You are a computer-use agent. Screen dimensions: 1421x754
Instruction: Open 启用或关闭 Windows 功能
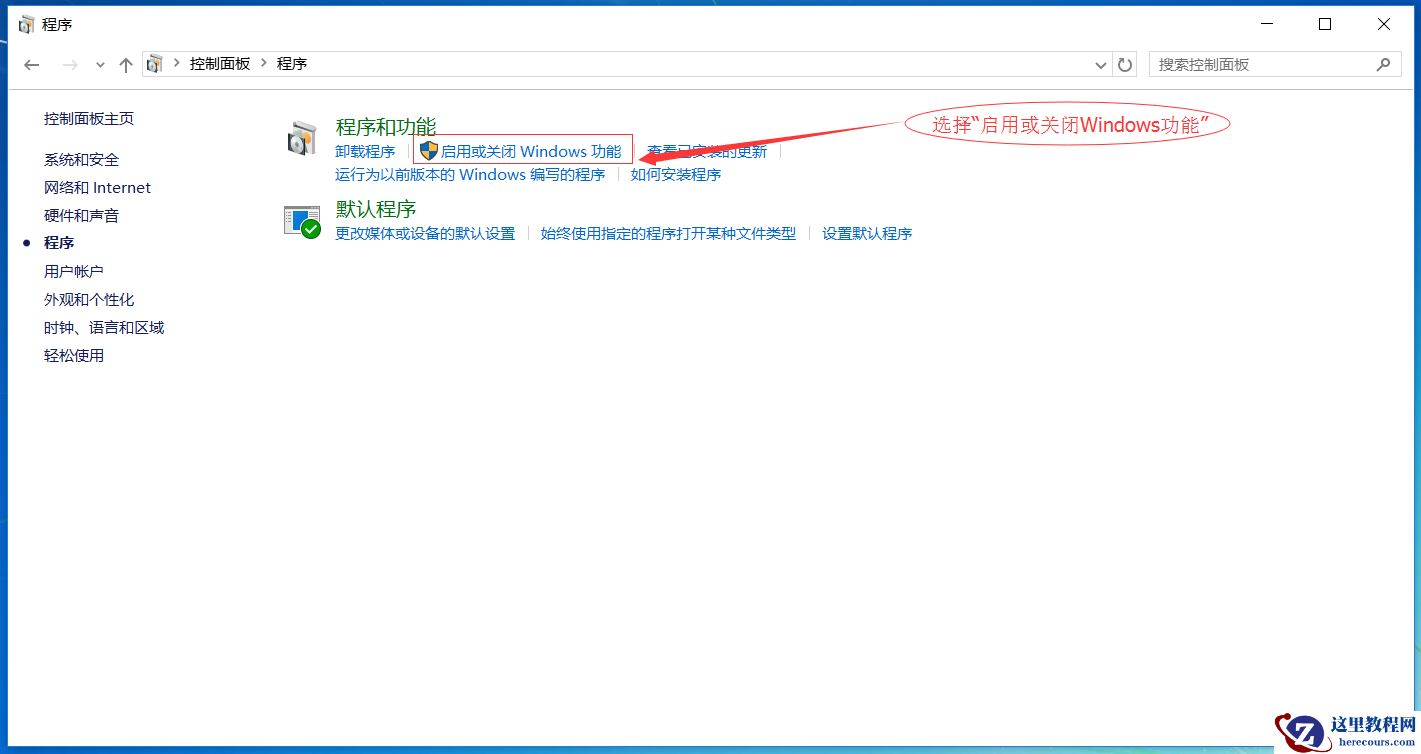coord(531,151)
